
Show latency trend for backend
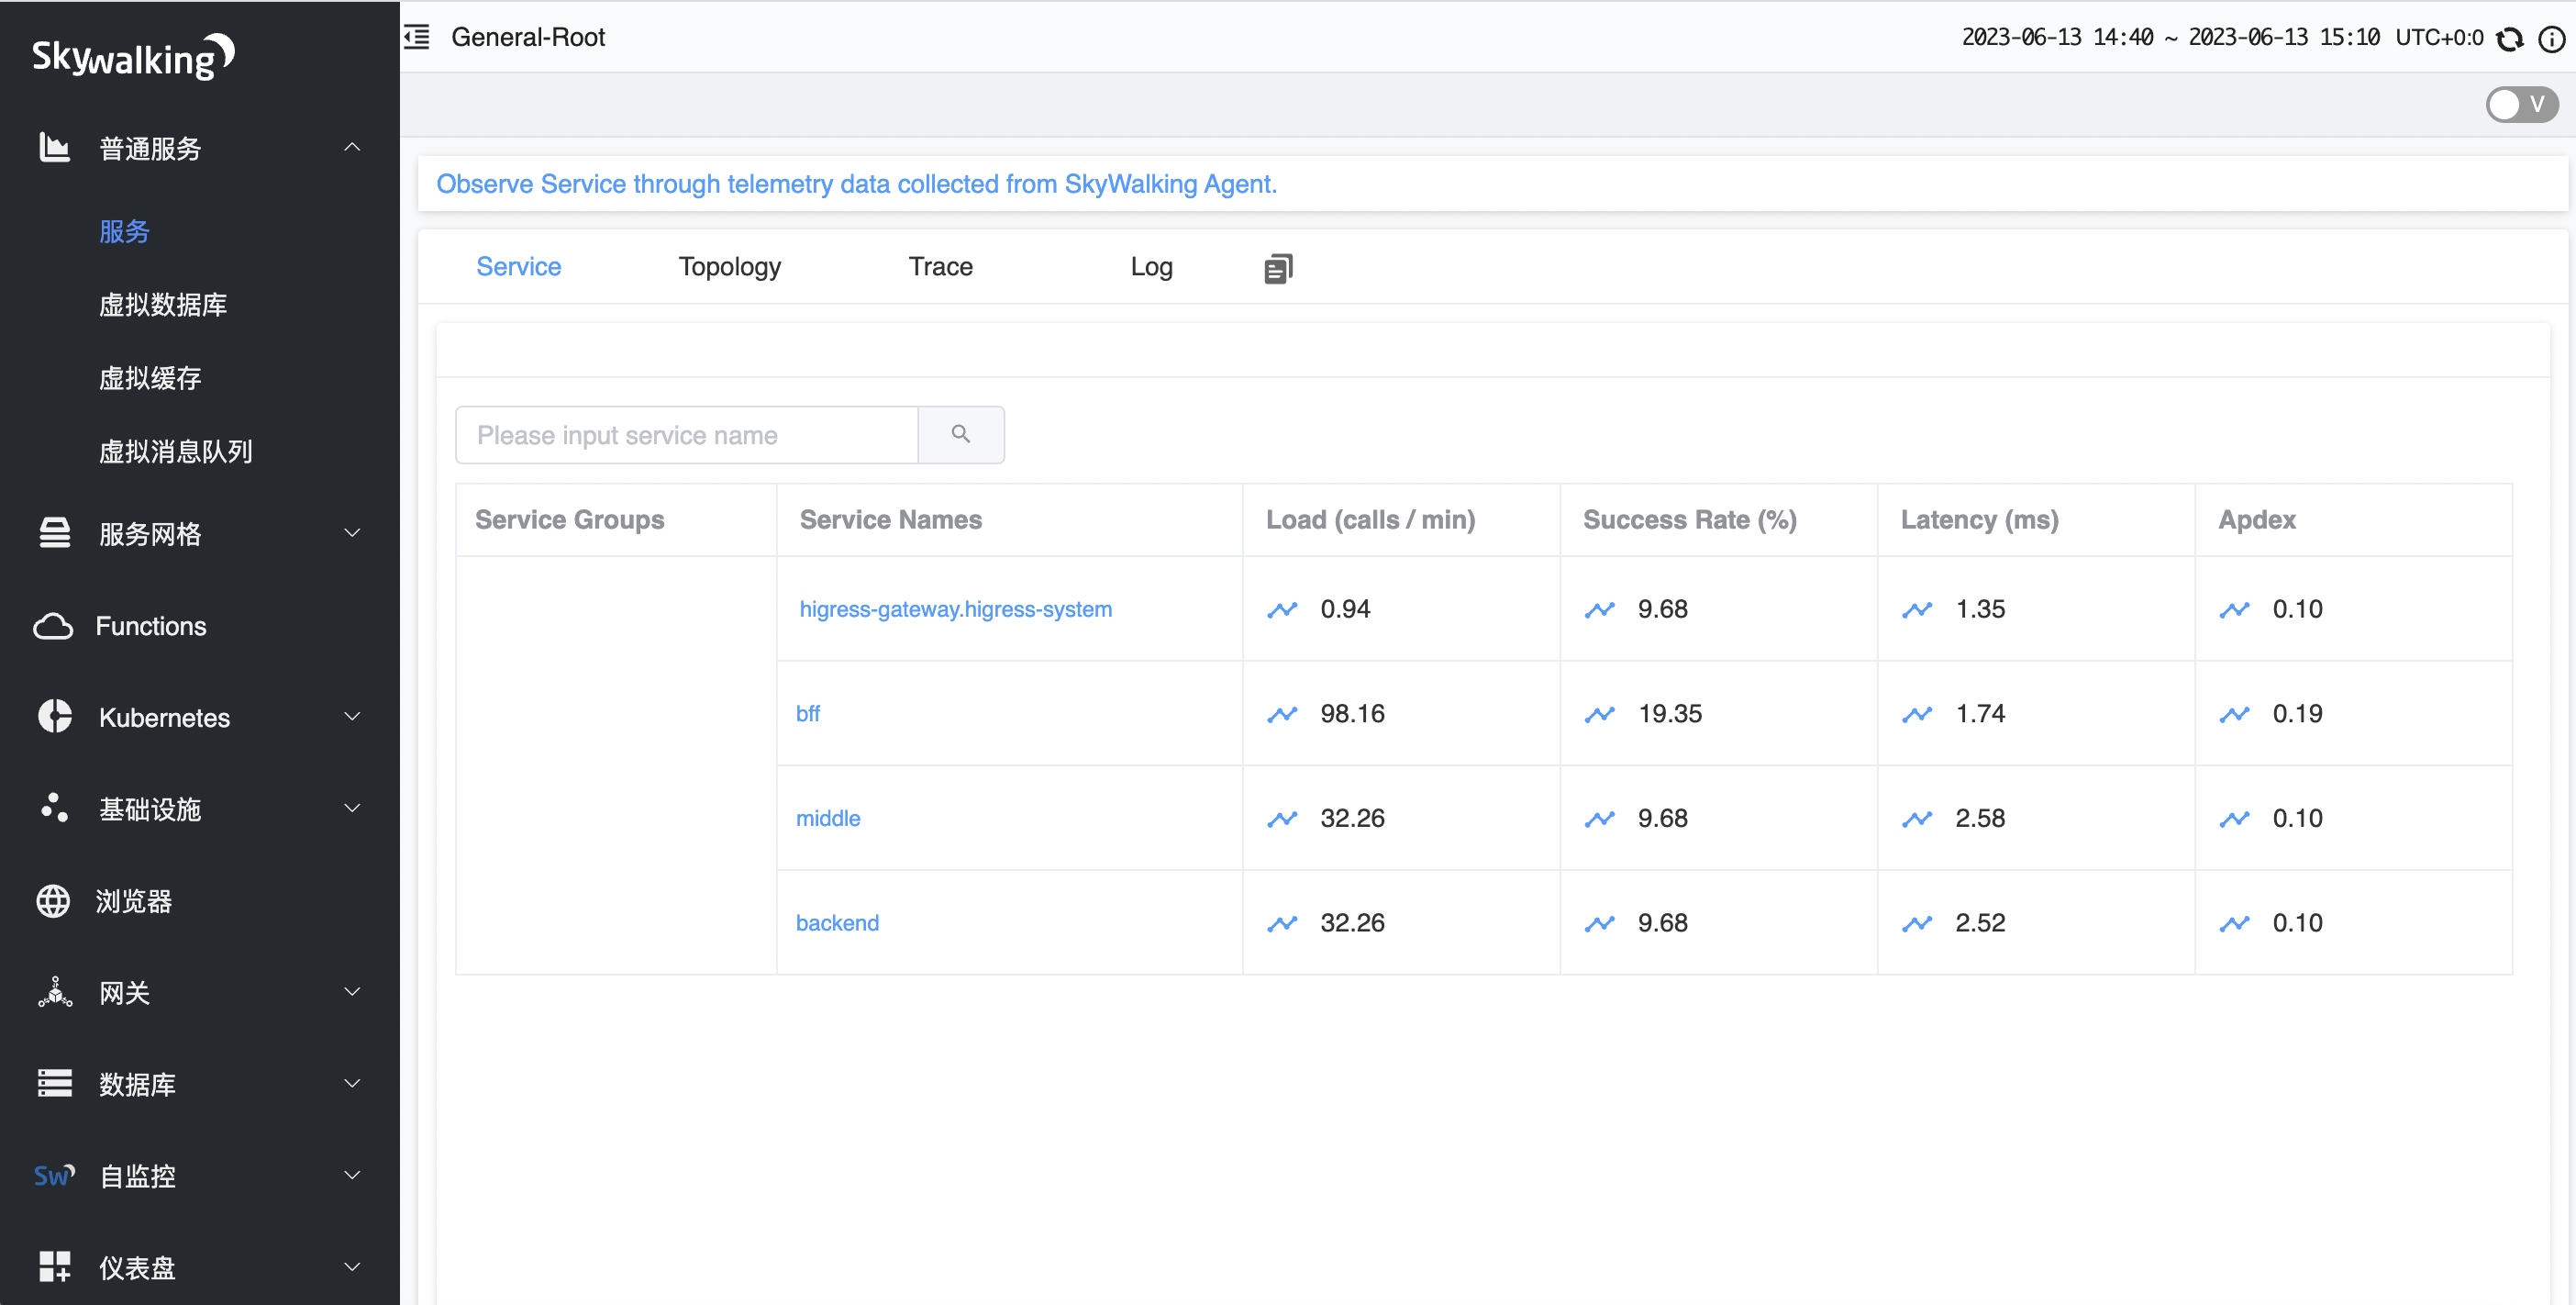point(1916,923)
